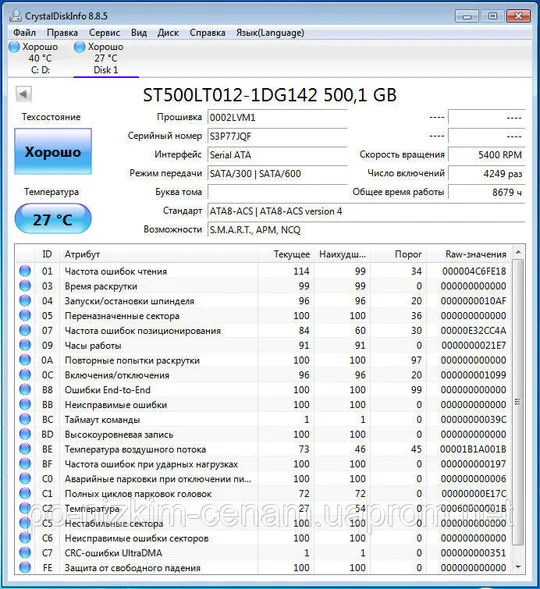Select the Частота ошибок чтения attribute name

pyautogui.click(x=116, y=271)
